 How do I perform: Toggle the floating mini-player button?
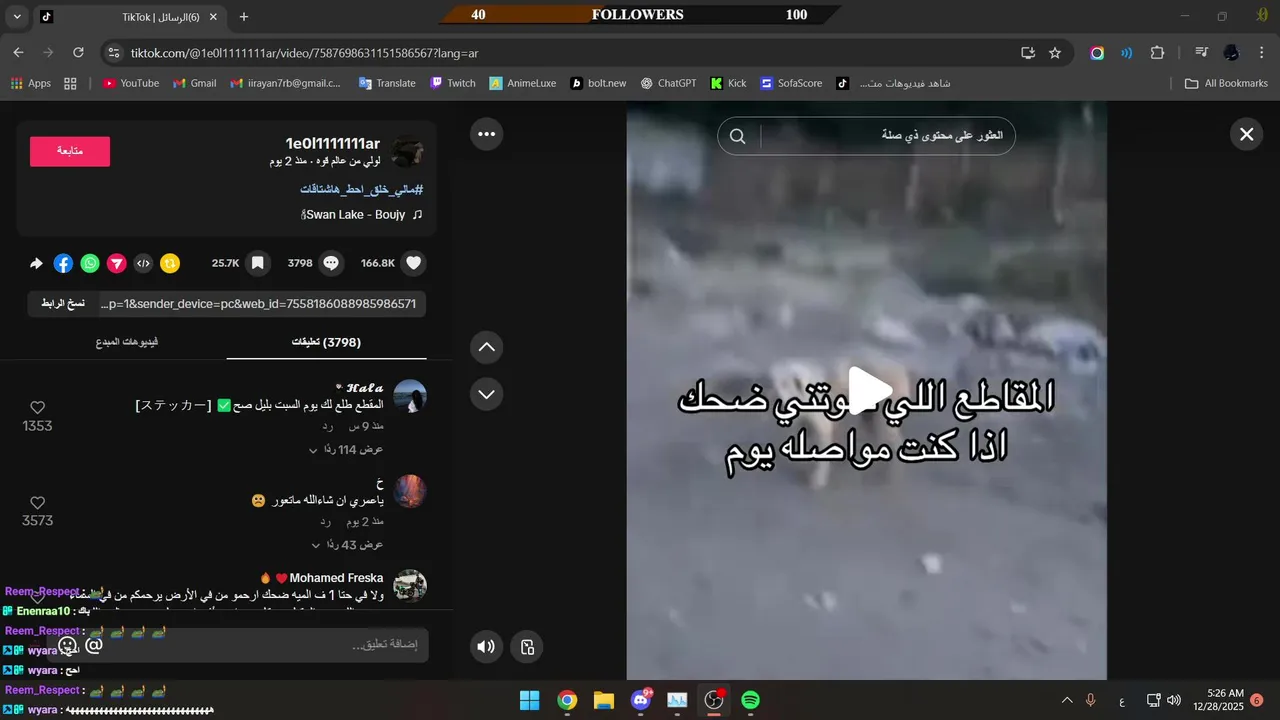click(527, 646)
